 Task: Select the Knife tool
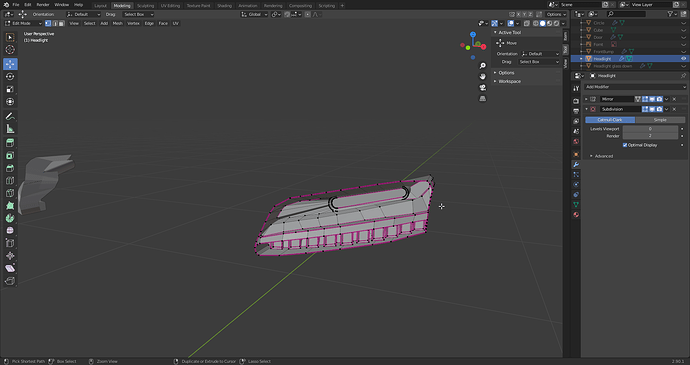pos(10,193)
